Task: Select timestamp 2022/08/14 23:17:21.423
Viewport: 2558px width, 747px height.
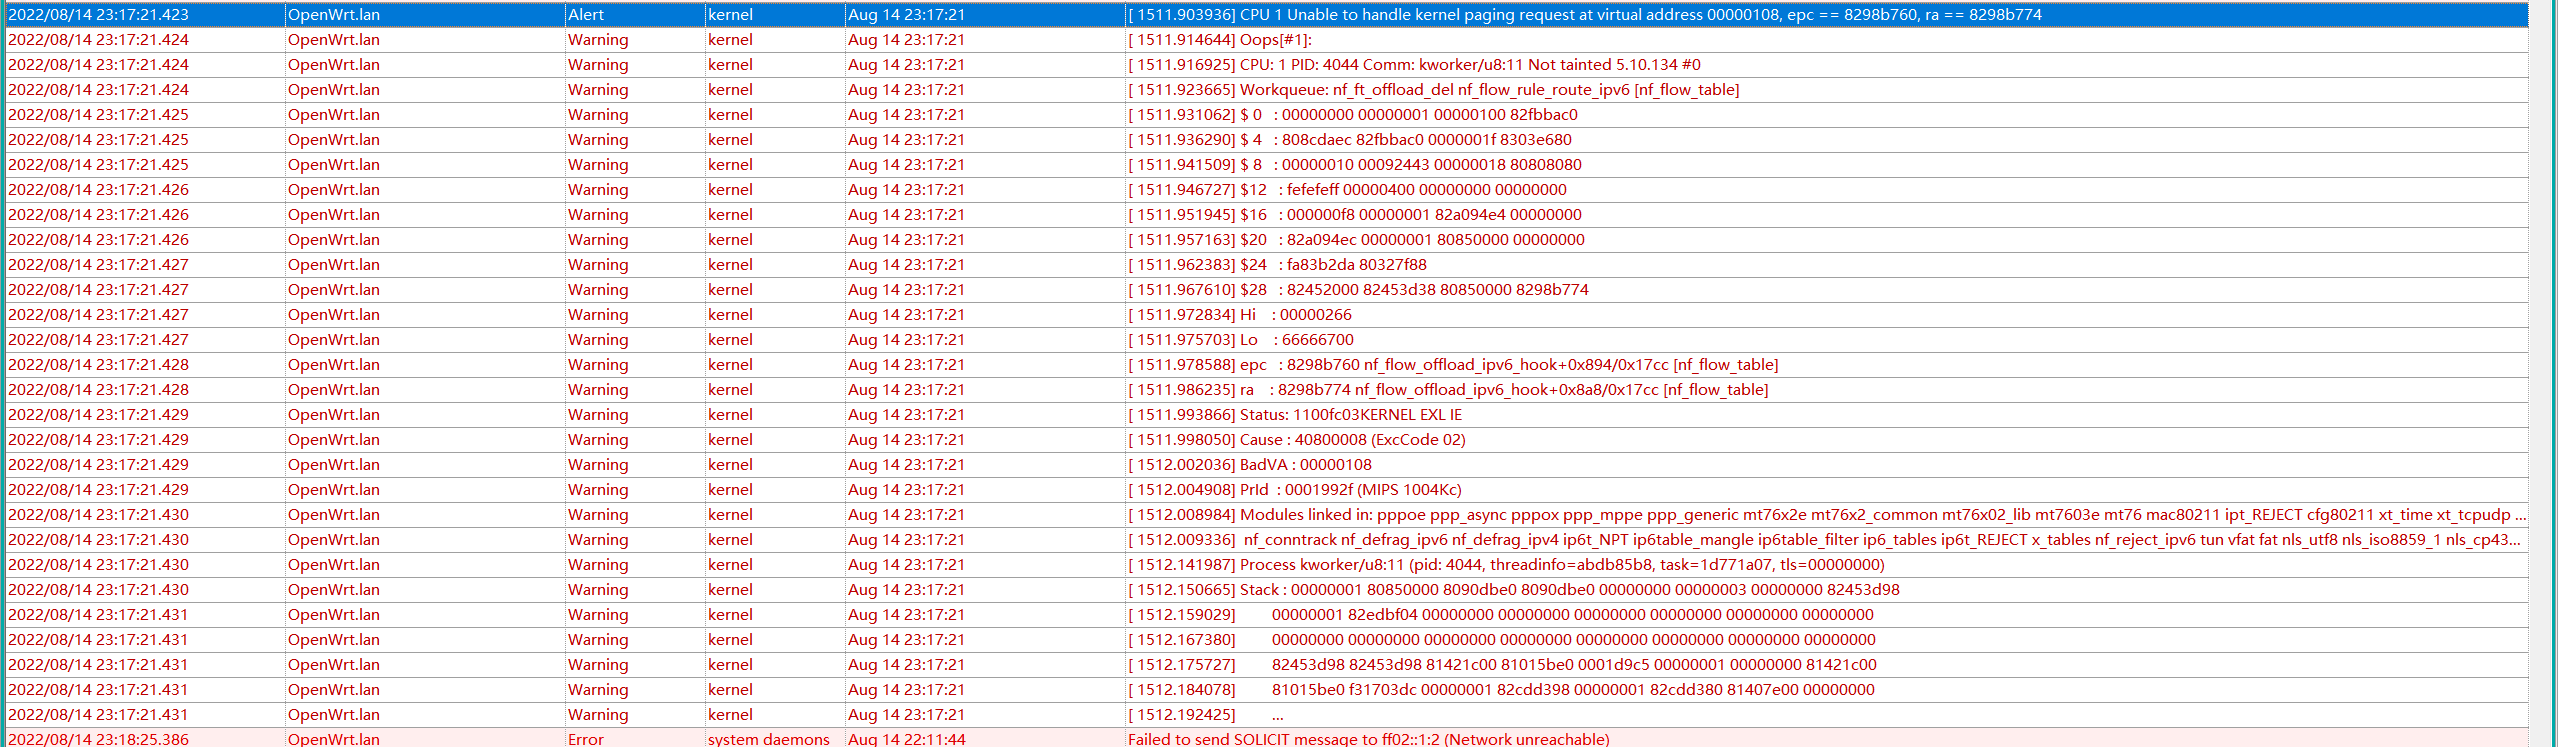Action: [98, 14]
